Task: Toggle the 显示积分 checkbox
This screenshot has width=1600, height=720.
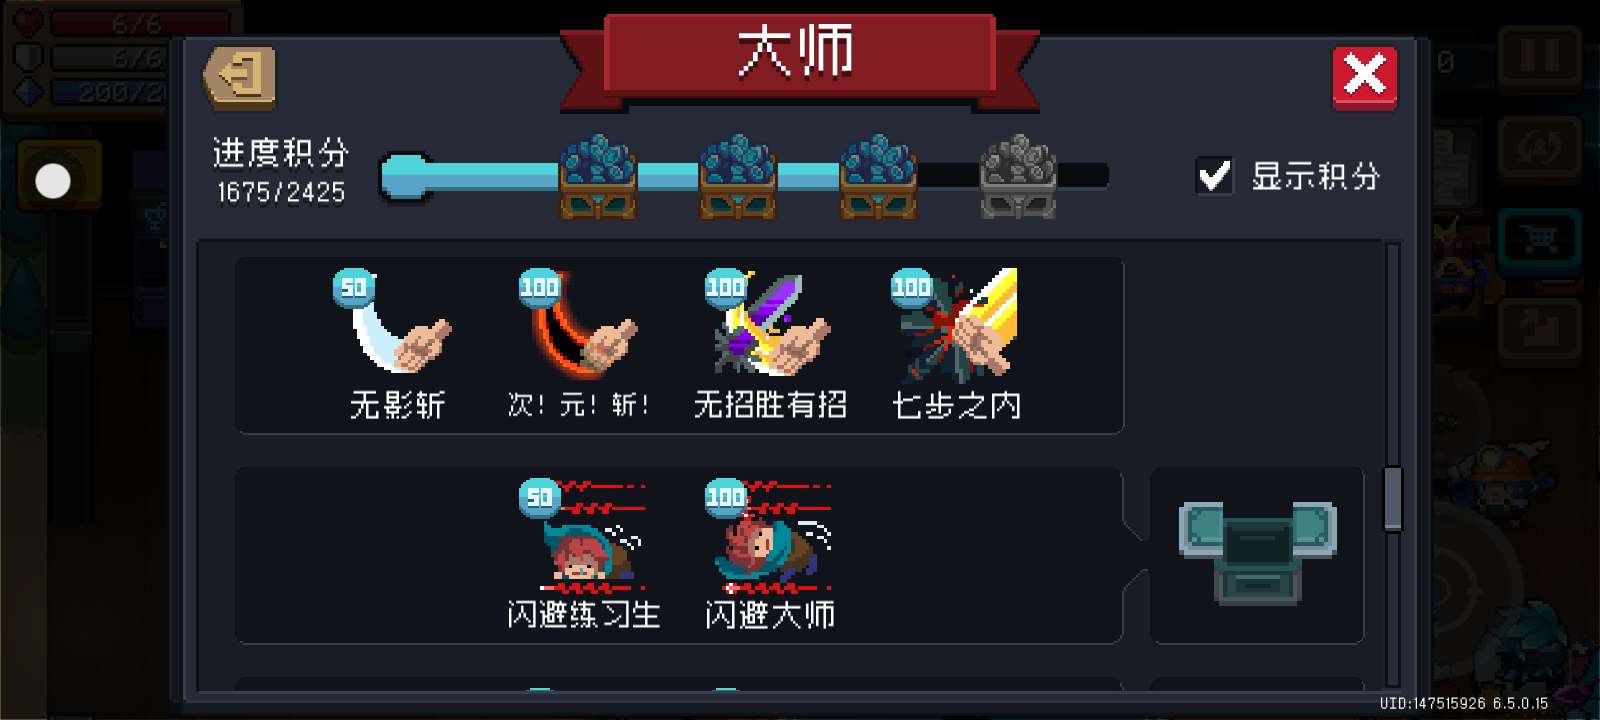Action: pos(1215,176)
